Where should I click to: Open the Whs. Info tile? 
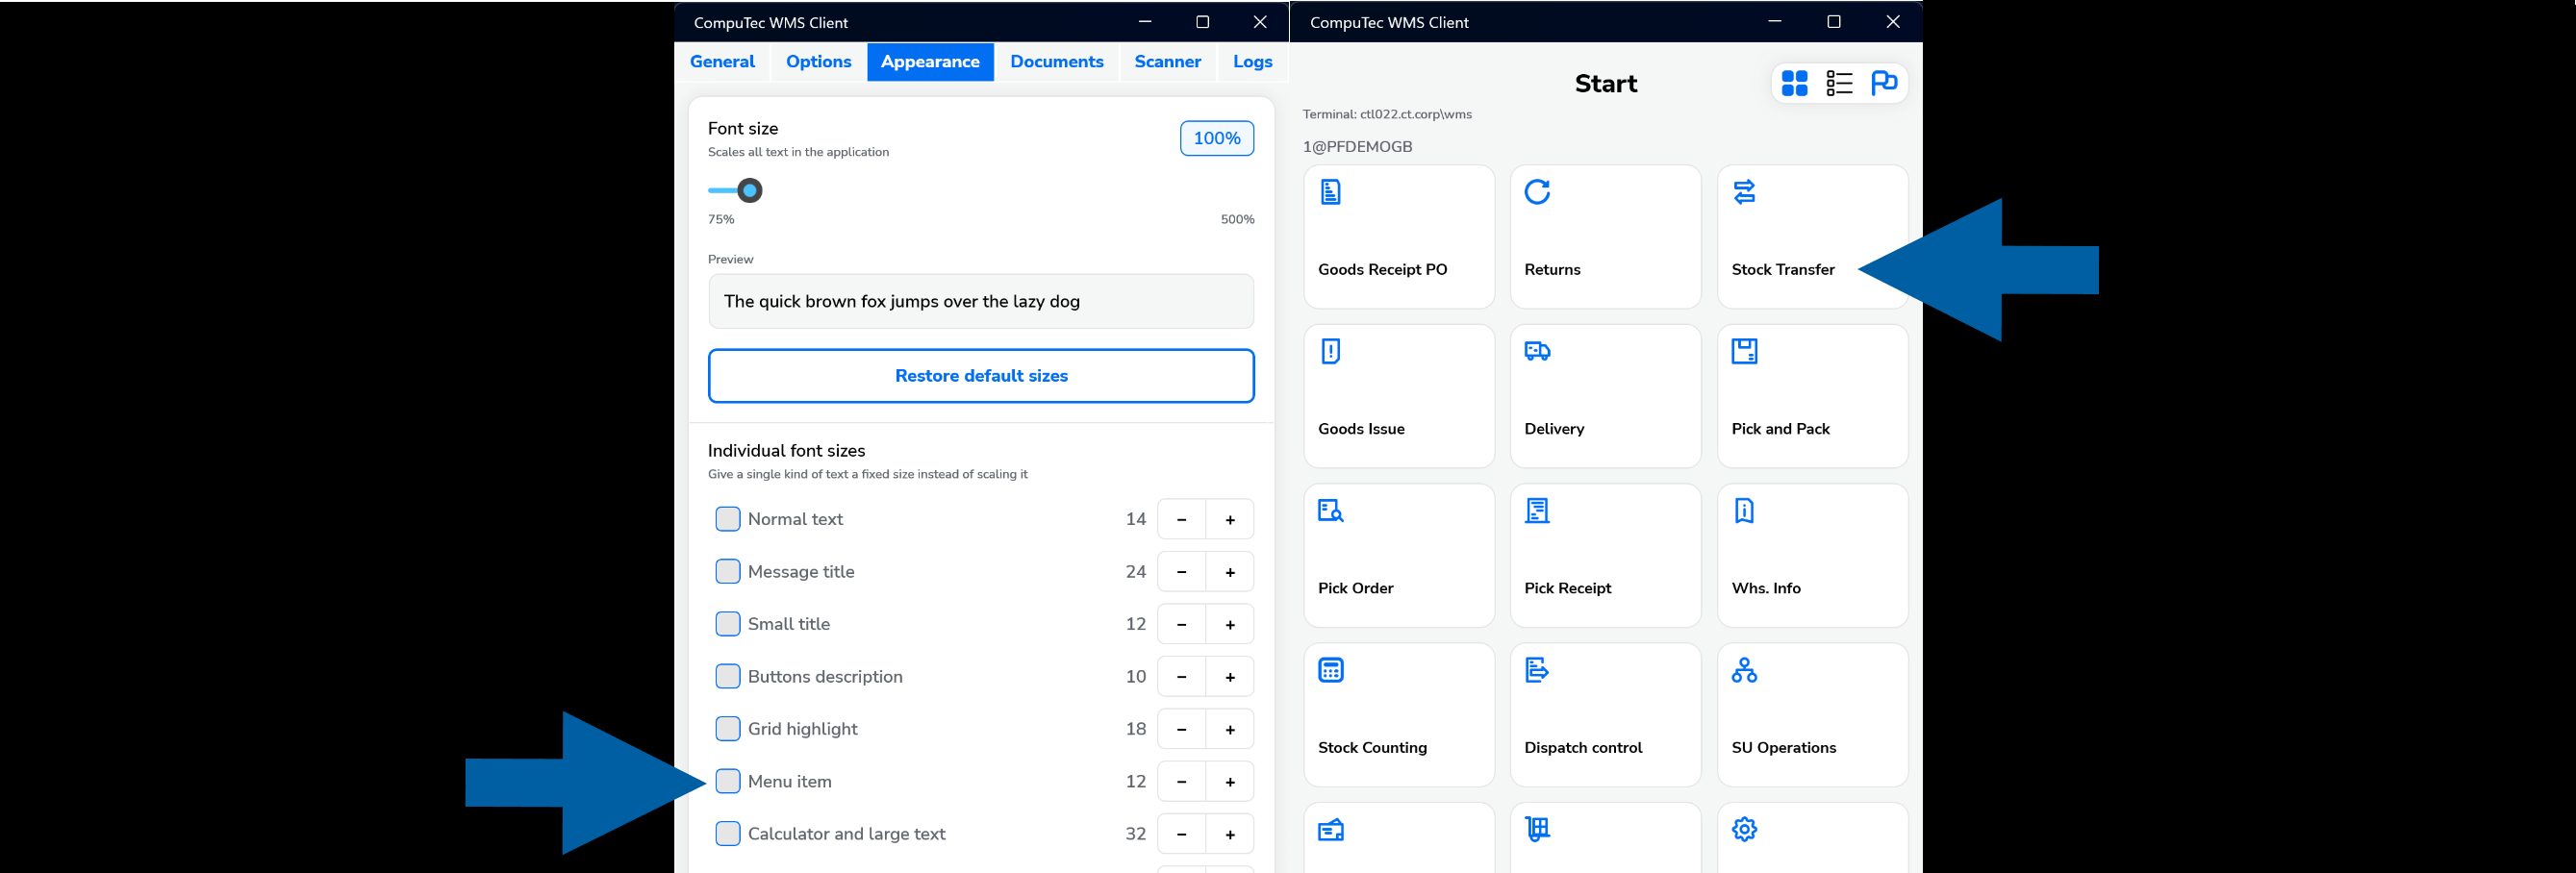pyautogui.click(x=1812, y=556)
